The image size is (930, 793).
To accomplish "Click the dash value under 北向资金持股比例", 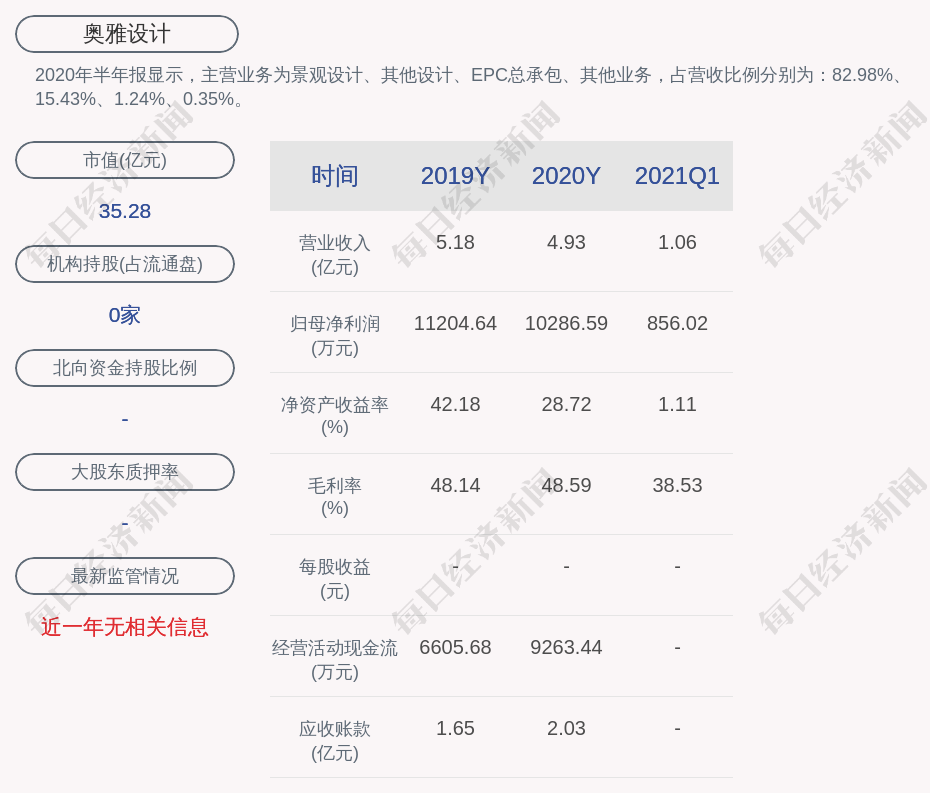I will [125, 419].
